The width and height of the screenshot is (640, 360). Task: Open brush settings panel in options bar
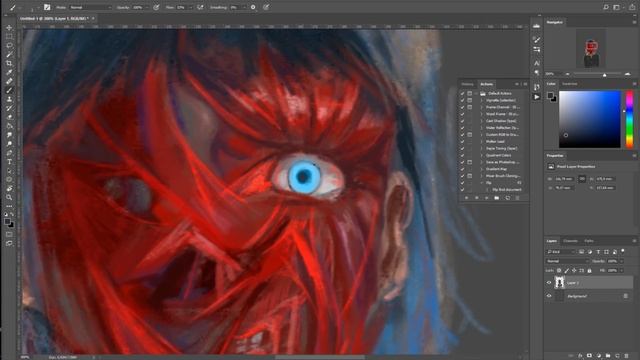point(47,7)
